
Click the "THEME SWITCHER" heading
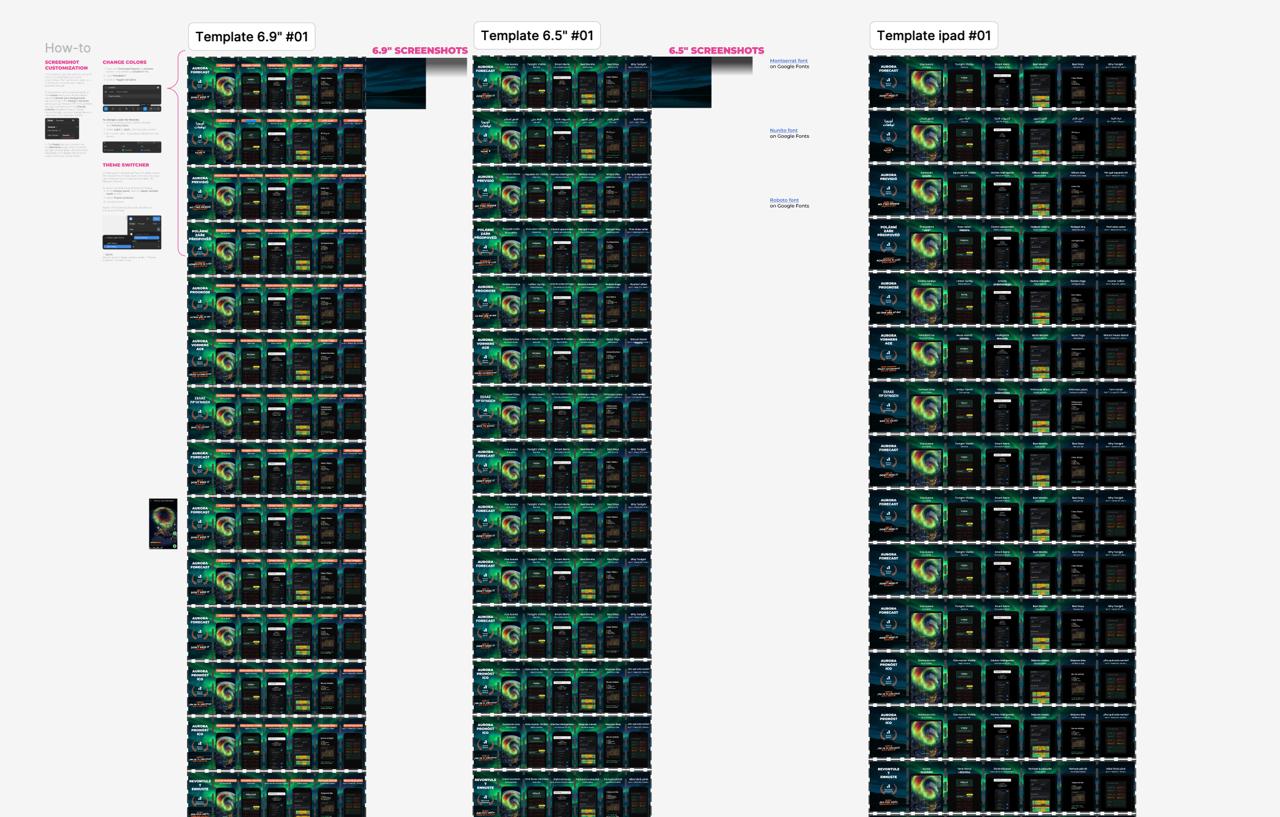click(126, 165)
